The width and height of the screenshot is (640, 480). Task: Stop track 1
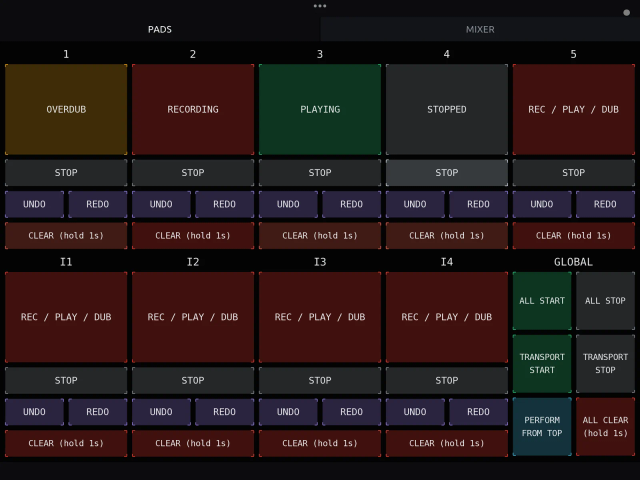coord(66,173)
